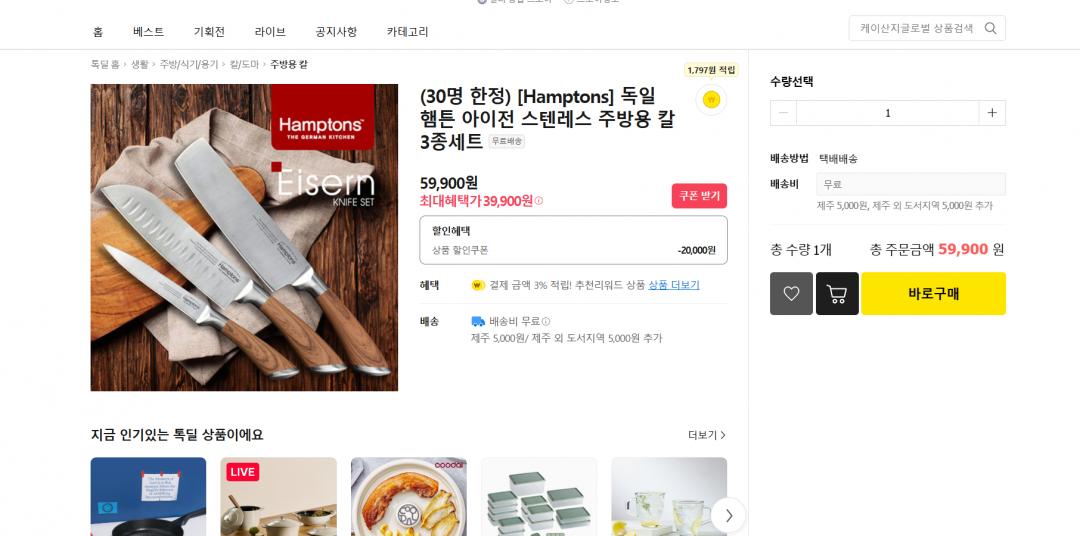Decrease quantity with the minus button
This screenshot has height=536, width=1080.
pyautogui.click(x=783, y=113)
